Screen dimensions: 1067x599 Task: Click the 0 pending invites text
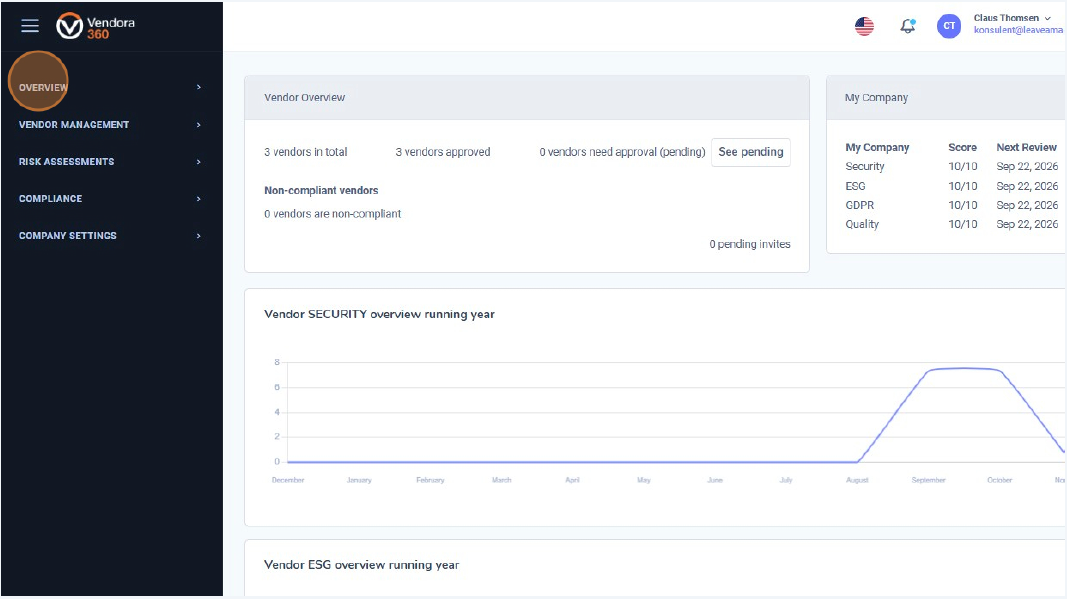[x=750, y=243]
